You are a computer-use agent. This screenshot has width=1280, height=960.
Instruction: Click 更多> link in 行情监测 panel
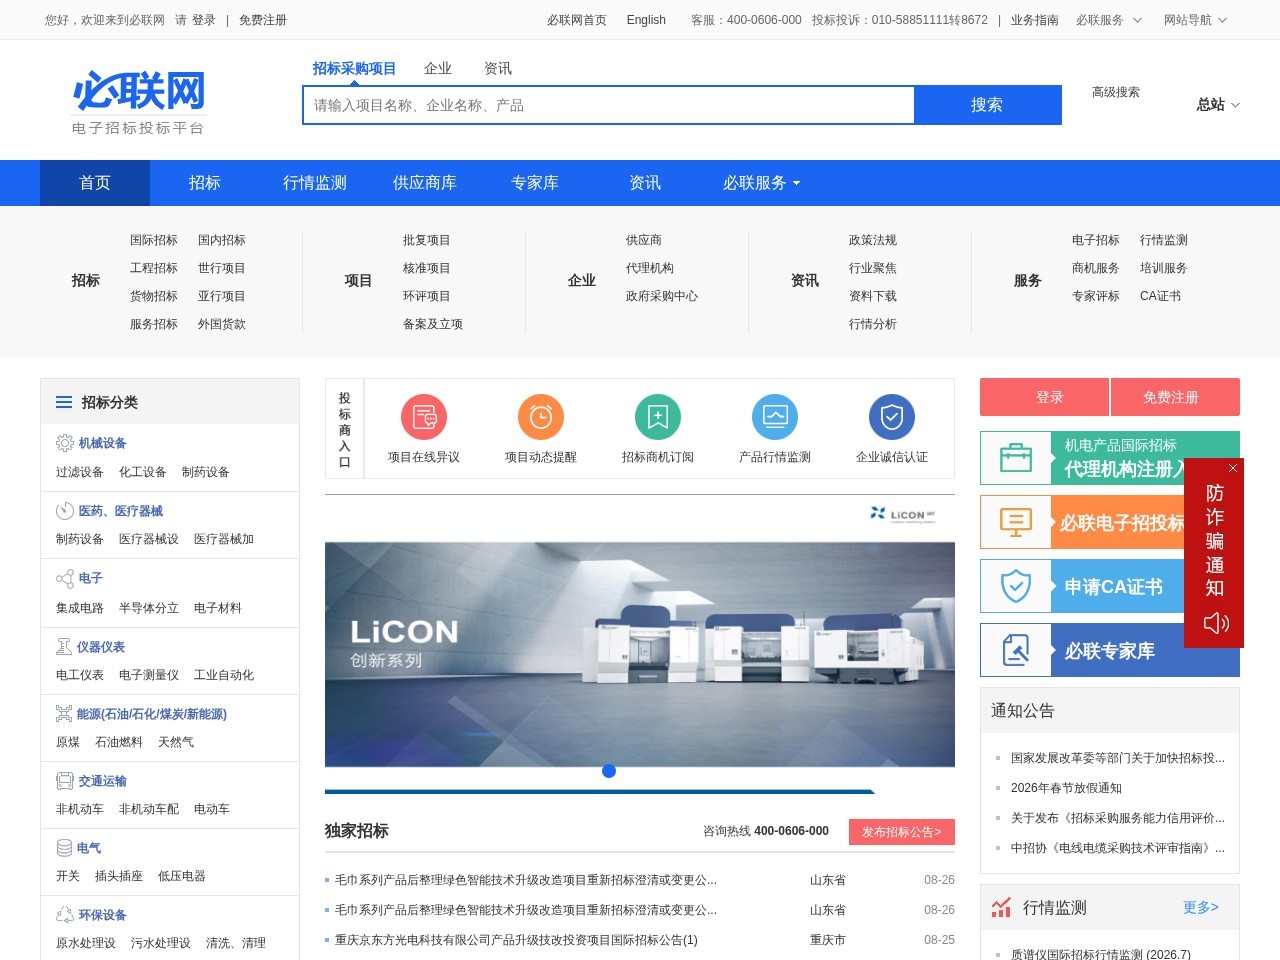tap(1201, 907)
